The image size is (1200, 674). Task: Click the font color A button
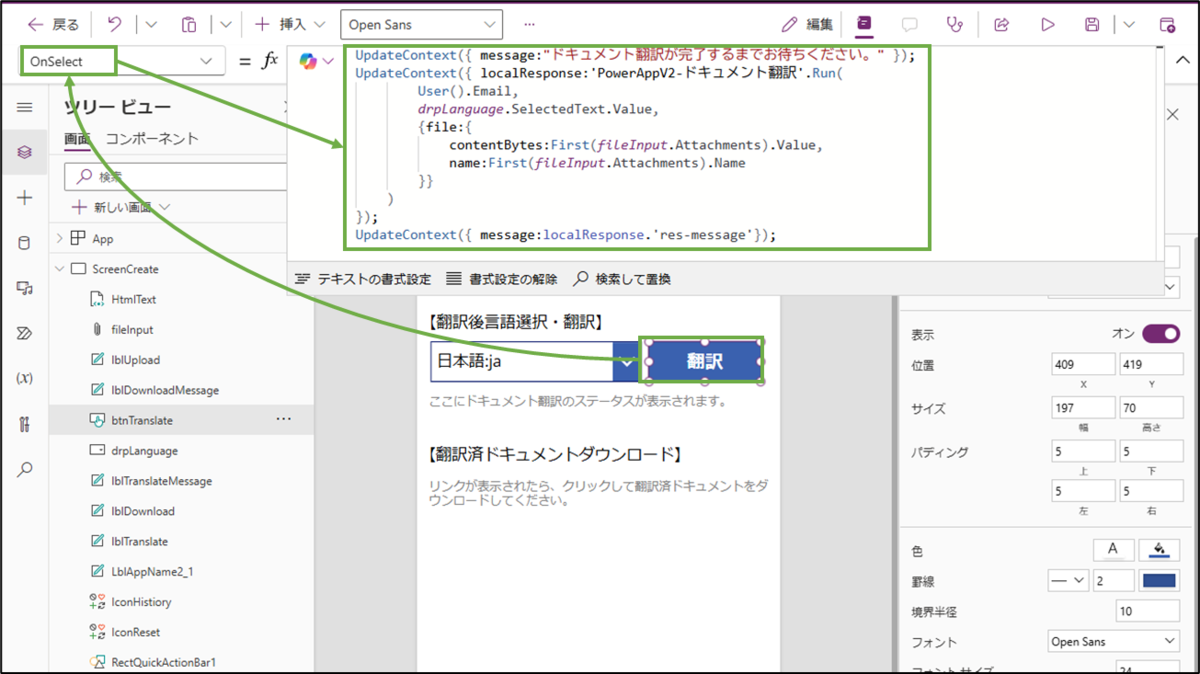[1113, 549]
